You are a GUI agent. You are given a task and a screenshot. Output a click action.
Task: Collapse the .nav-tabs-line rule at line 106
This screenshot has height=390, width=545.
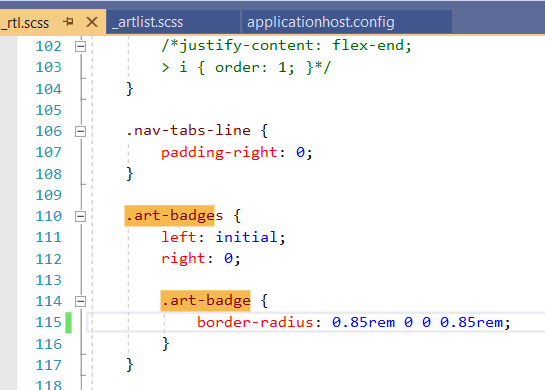point(80,131)
